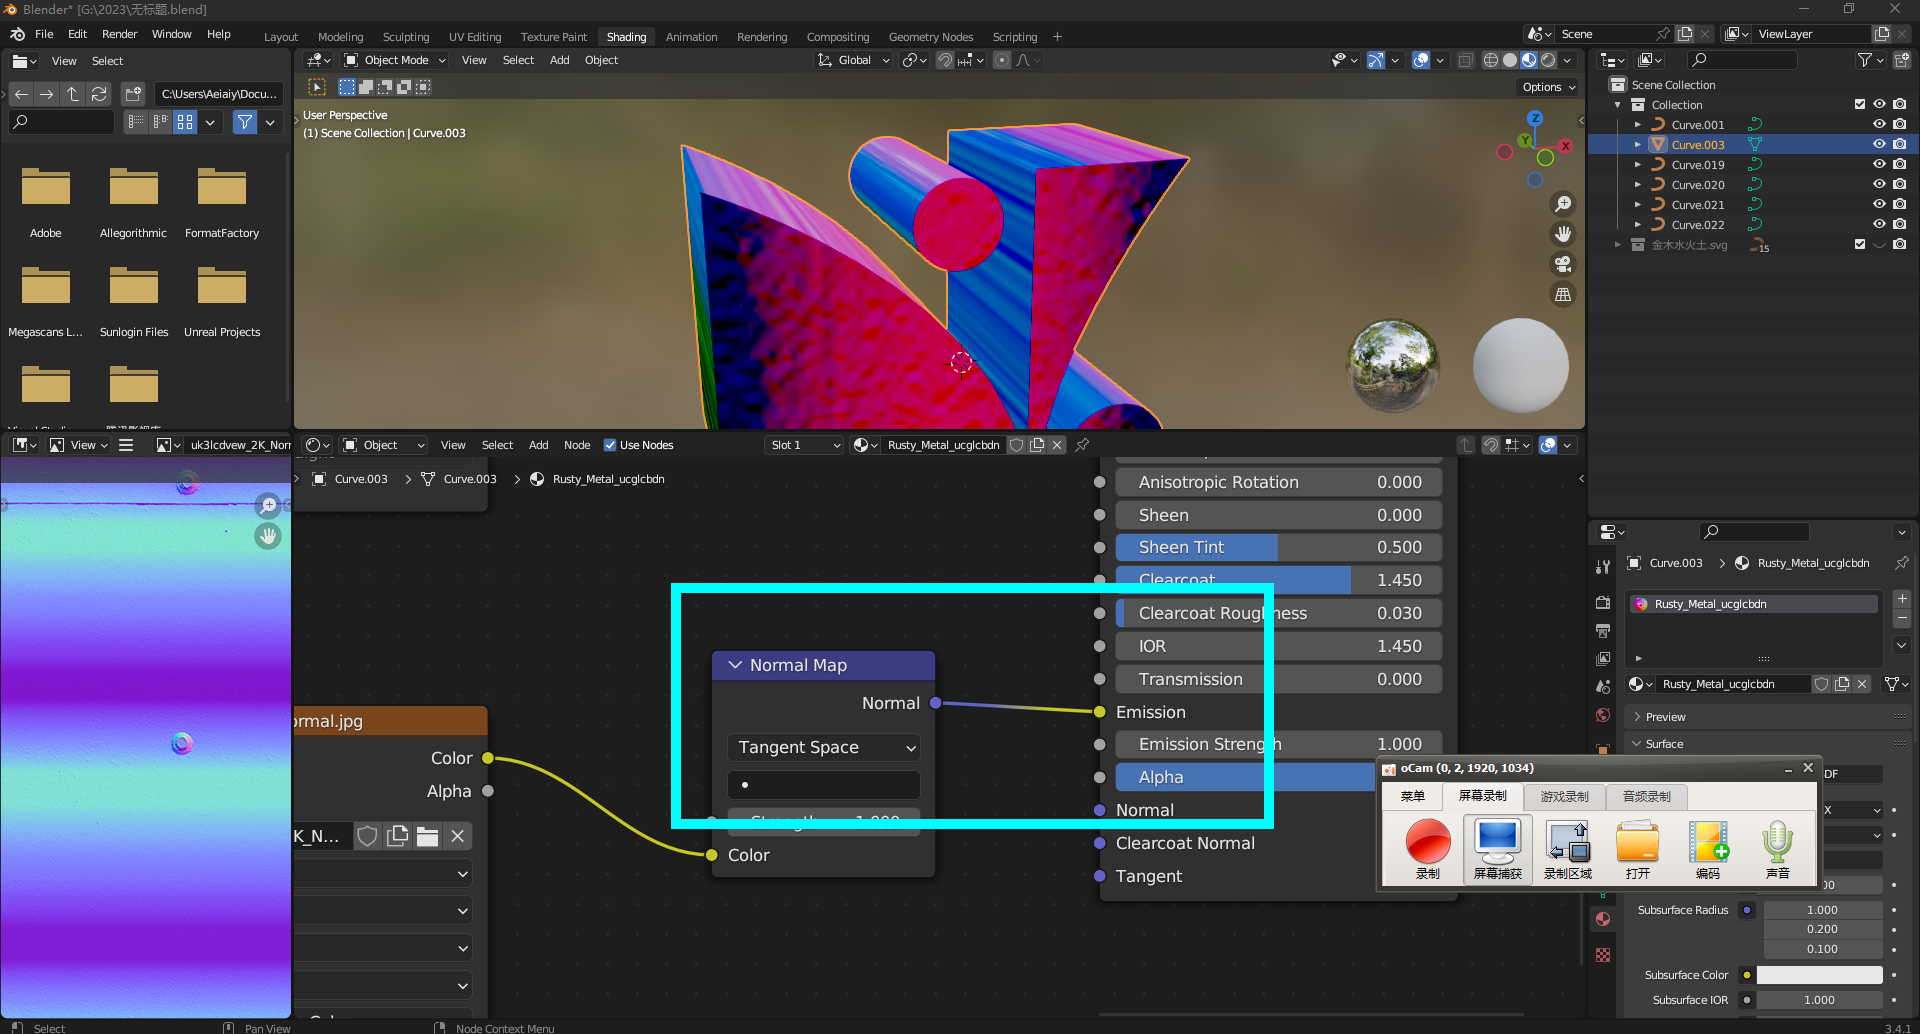Create new folder in file browser
1920x1034 pixels.
(x=134, y=94)
